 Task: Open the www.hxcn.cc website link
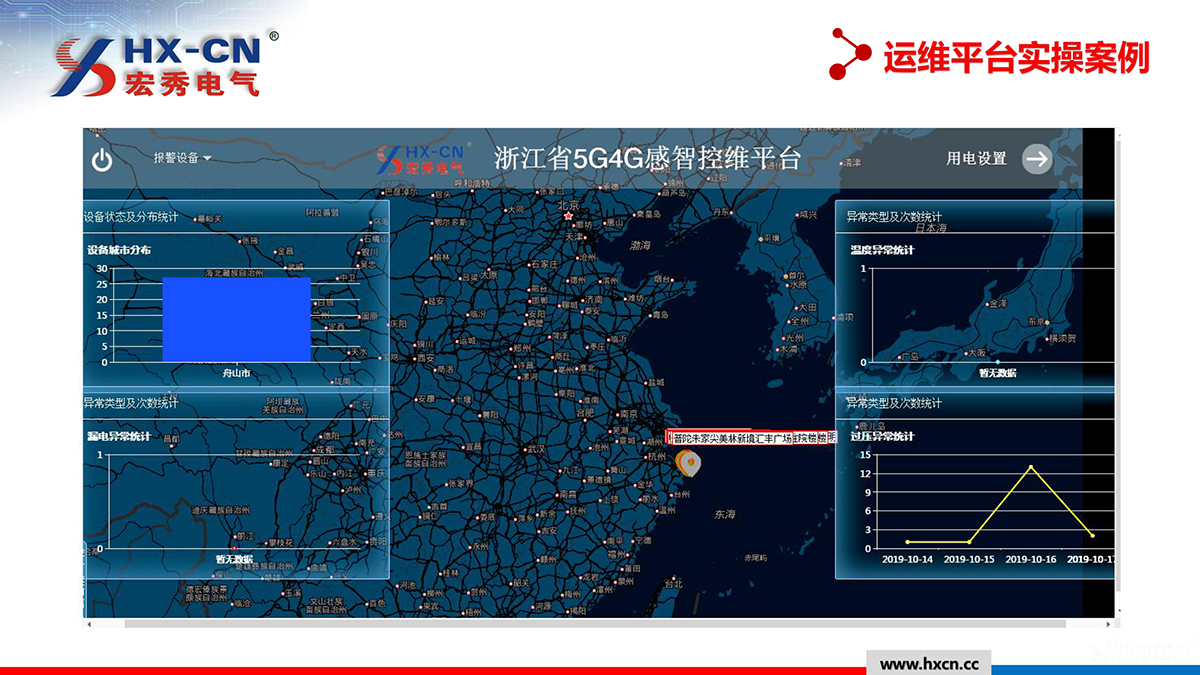928,664
